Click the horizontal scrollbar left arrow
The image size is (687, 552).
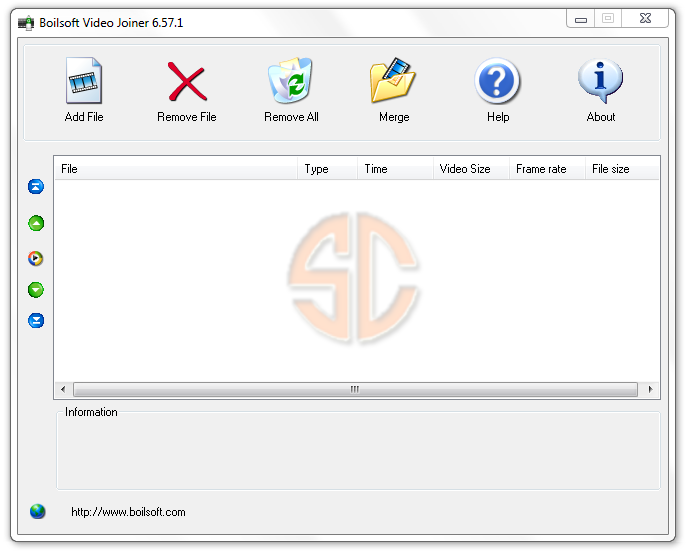point(64,389)
